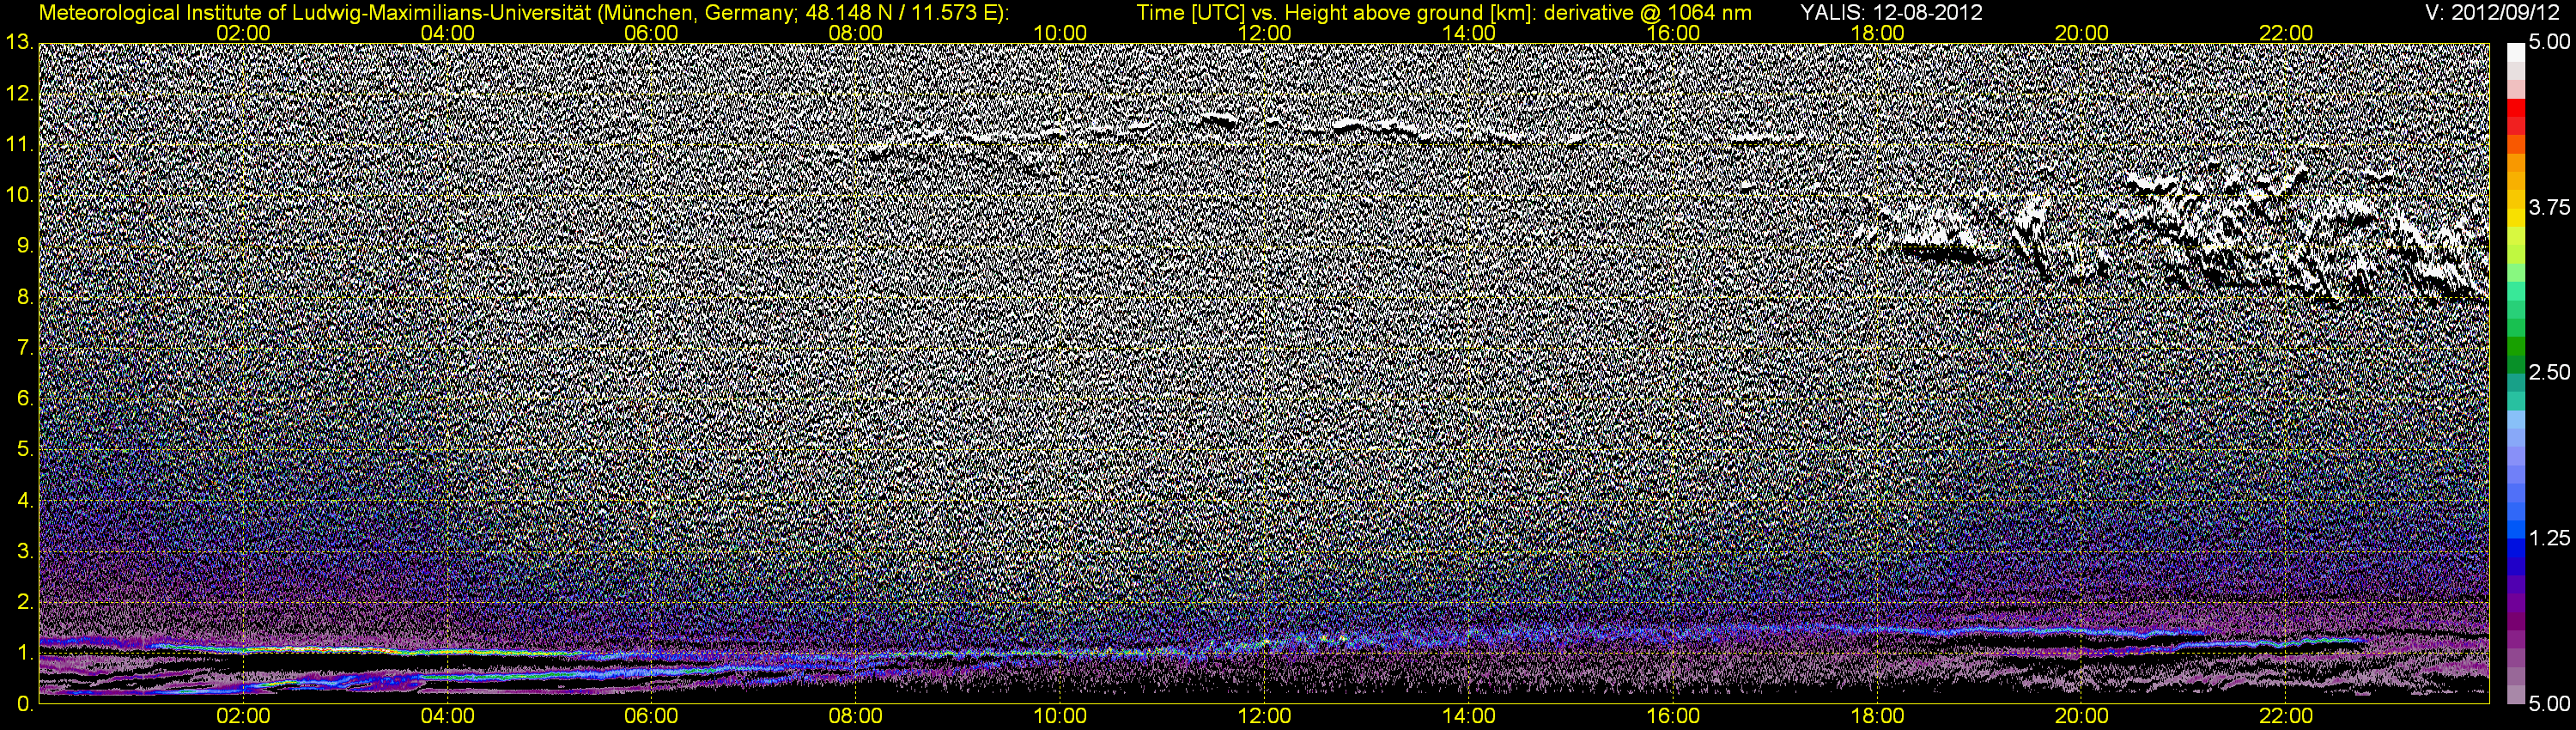
Task: Click the 06:00 label on the bottom time axis
Action: (x=651, y=716)
